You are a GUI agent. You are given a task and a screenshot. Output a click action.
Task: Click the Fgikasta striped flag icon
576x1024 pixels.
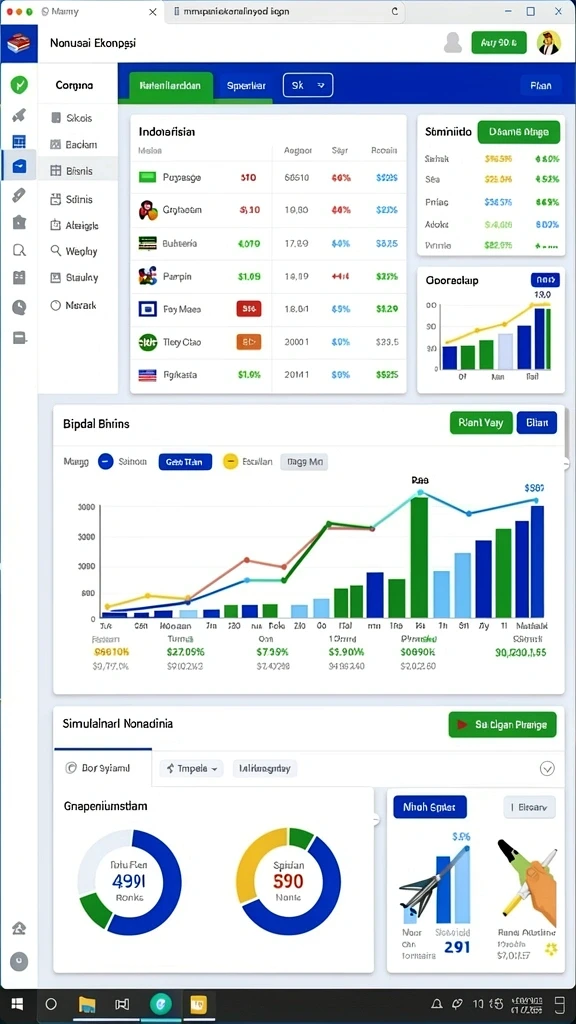click(x=148, y=375)
